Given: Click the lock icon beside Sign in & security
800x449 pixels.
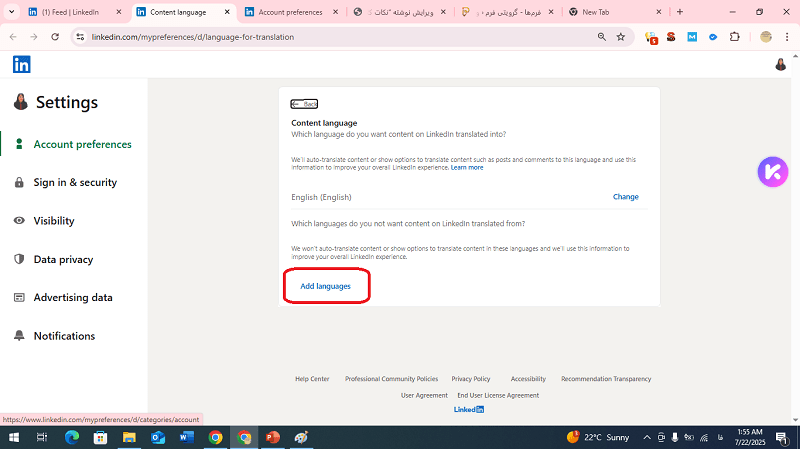Looking at the screenshot, I should (x=19, y=183).
